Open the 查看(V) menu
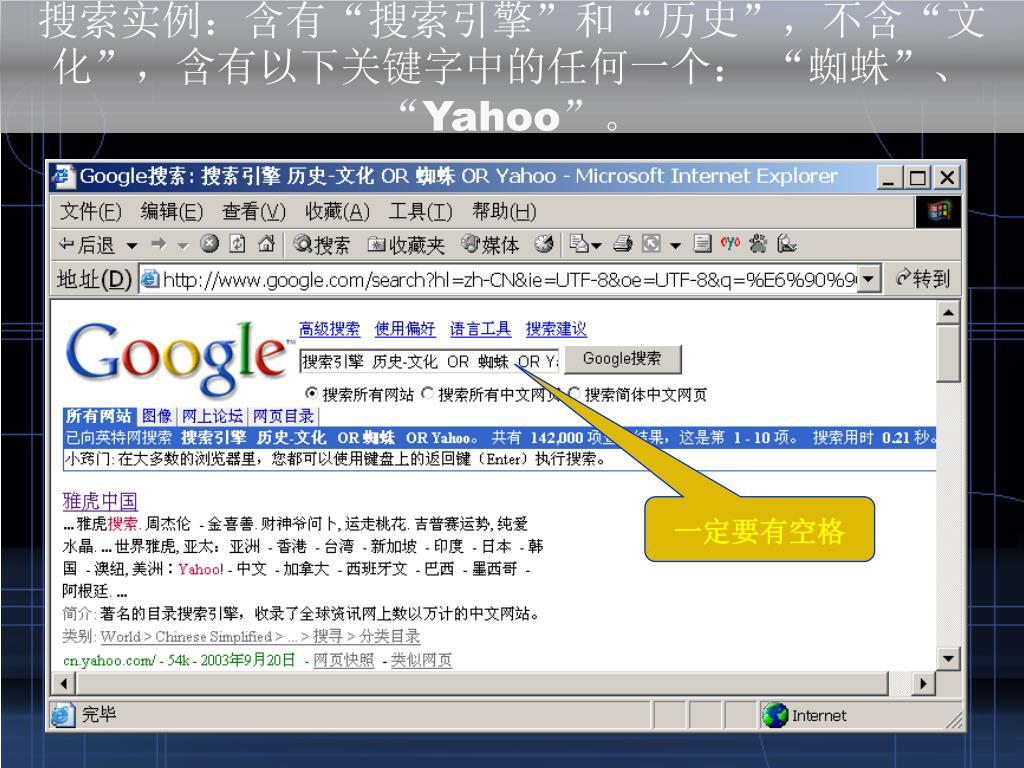Viewport: 1024px width, 768px height. 254,211
